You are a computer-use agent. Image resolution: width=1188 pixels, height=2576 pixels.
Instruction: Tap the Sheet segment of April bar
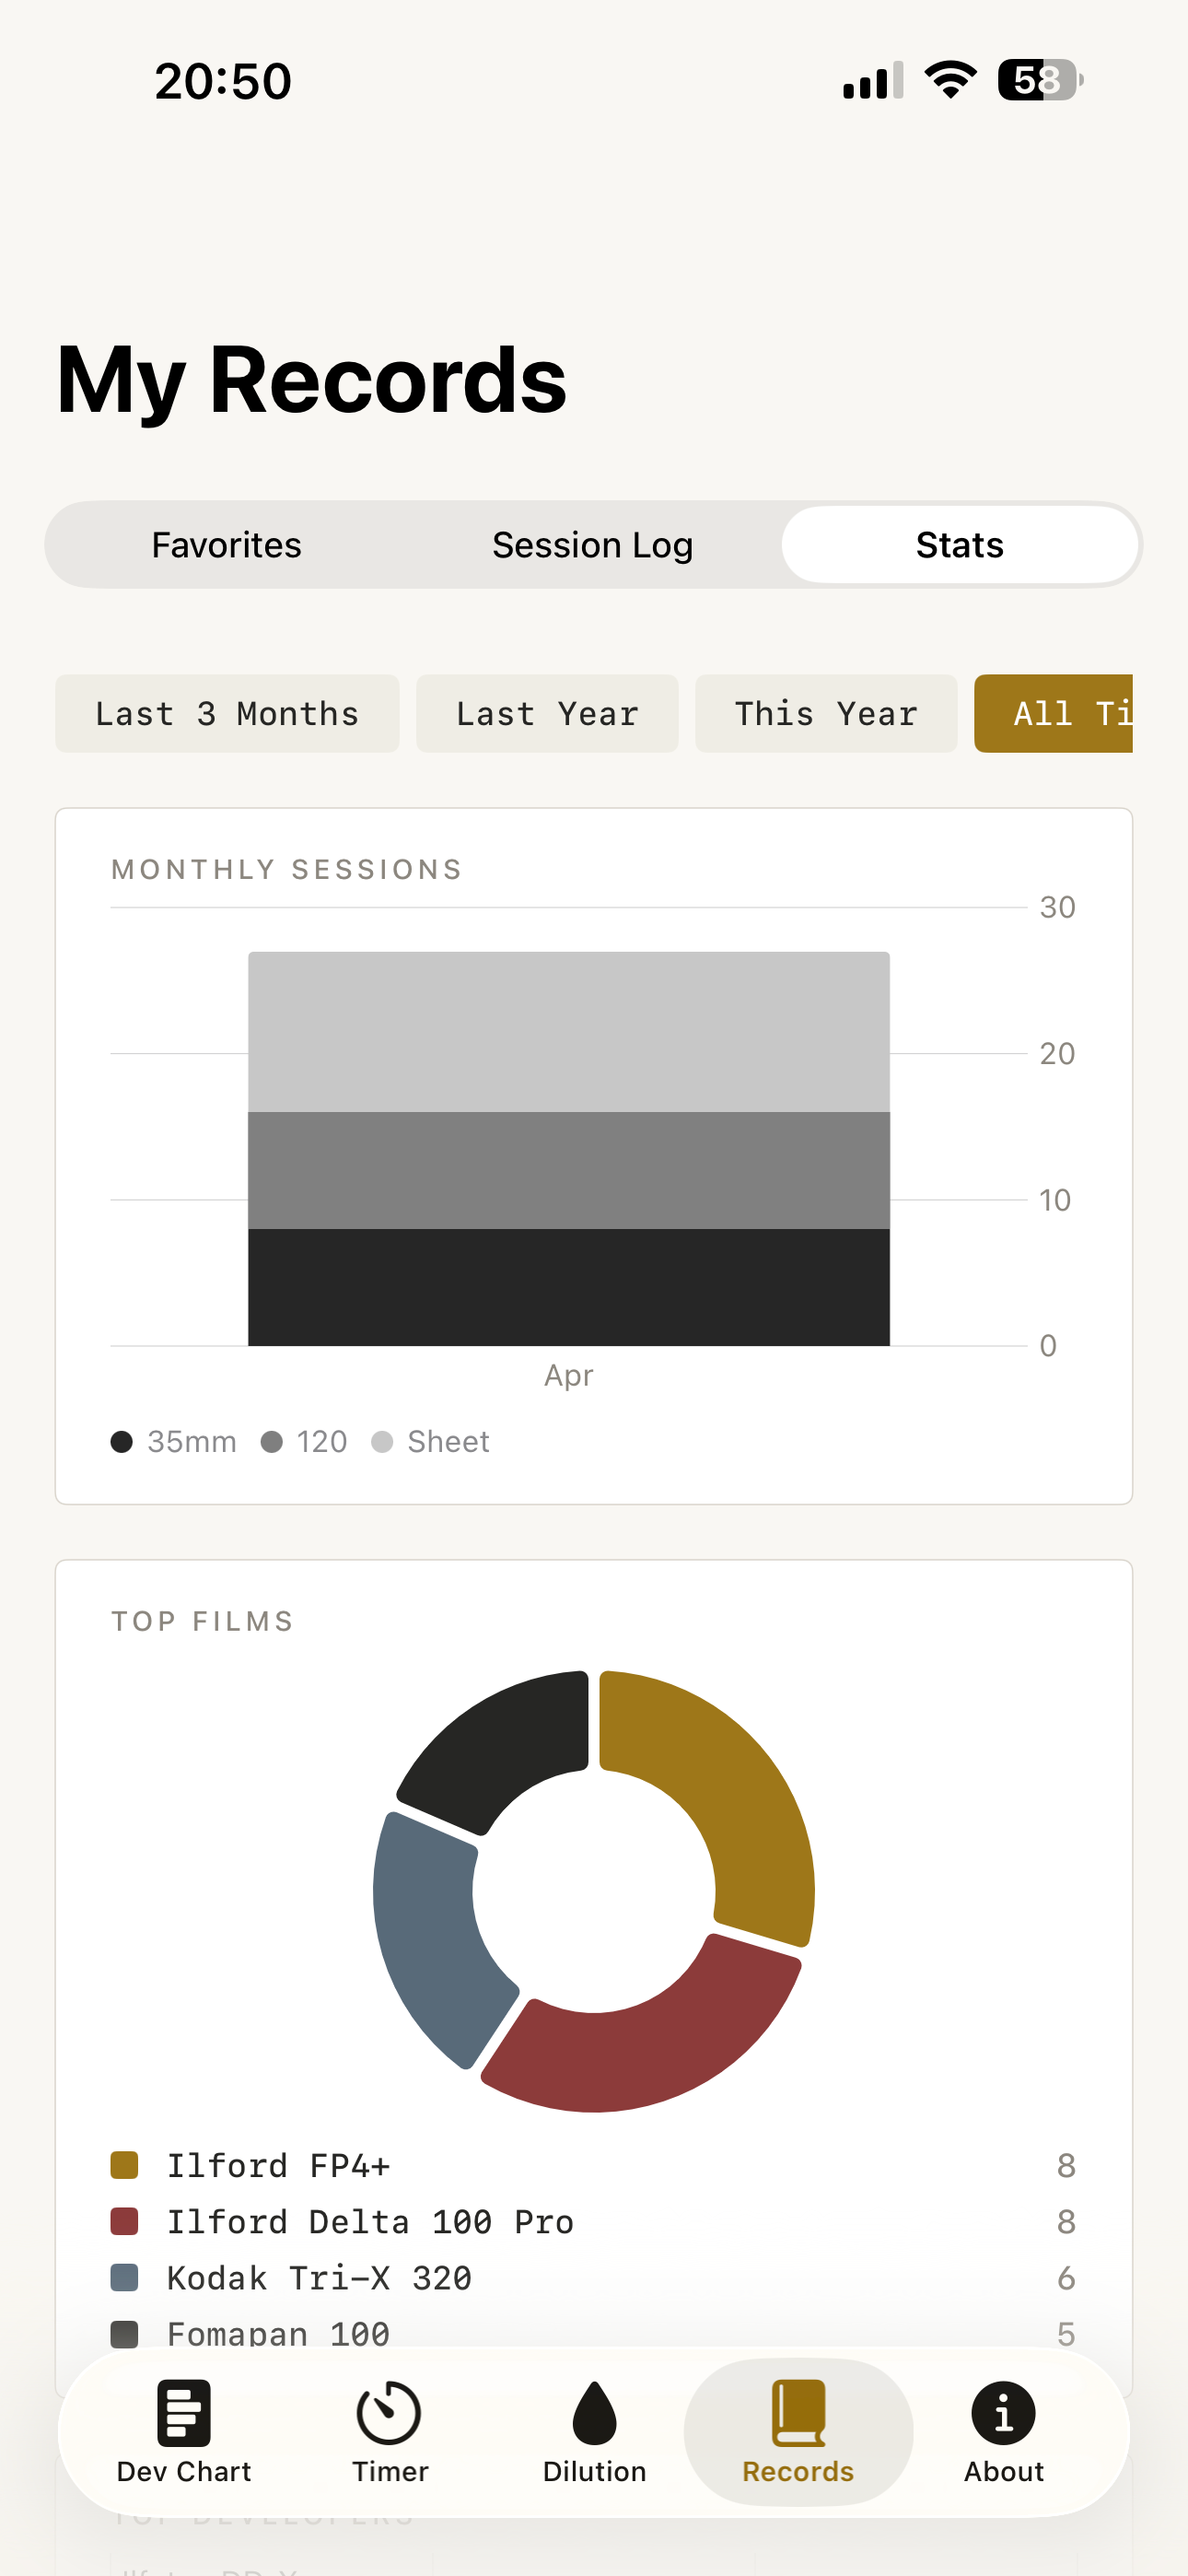[x=569, y=1032]
